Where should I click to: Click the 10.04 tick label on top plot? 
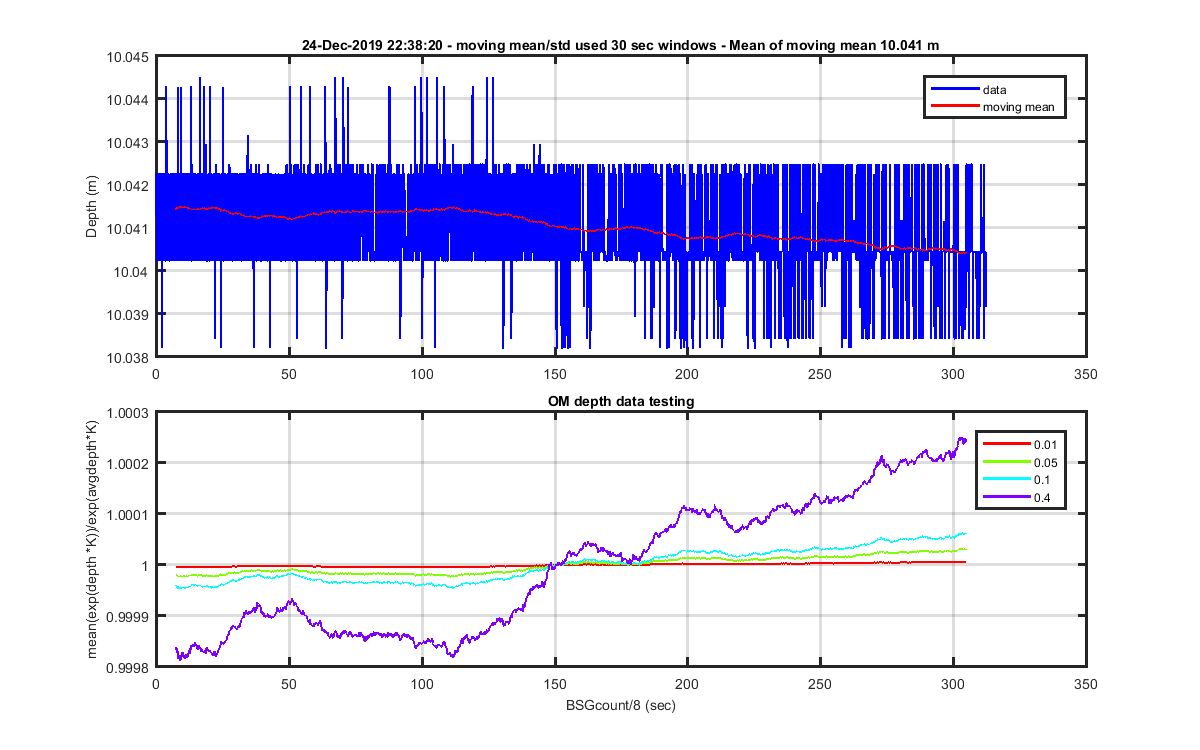131,272
